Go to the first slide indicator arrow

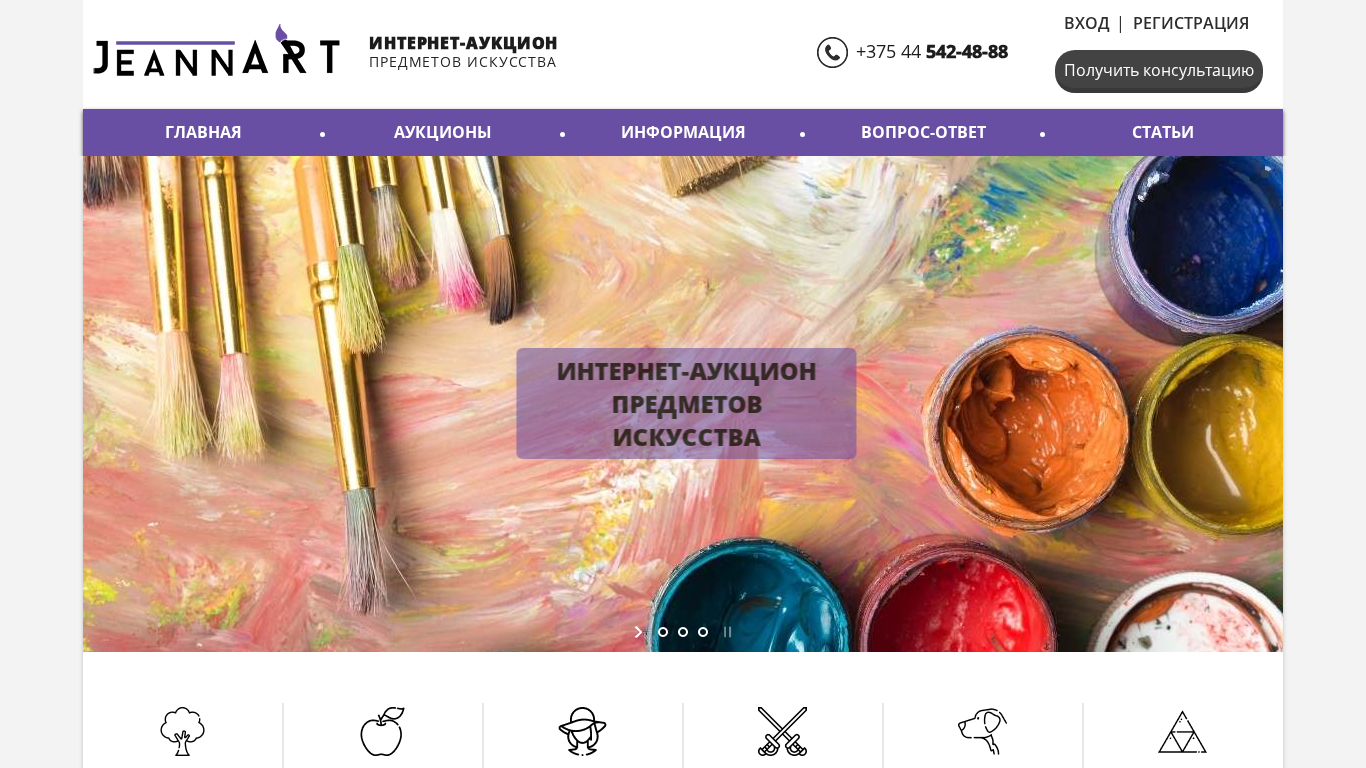pyautogui.click(x=639, y=632)
